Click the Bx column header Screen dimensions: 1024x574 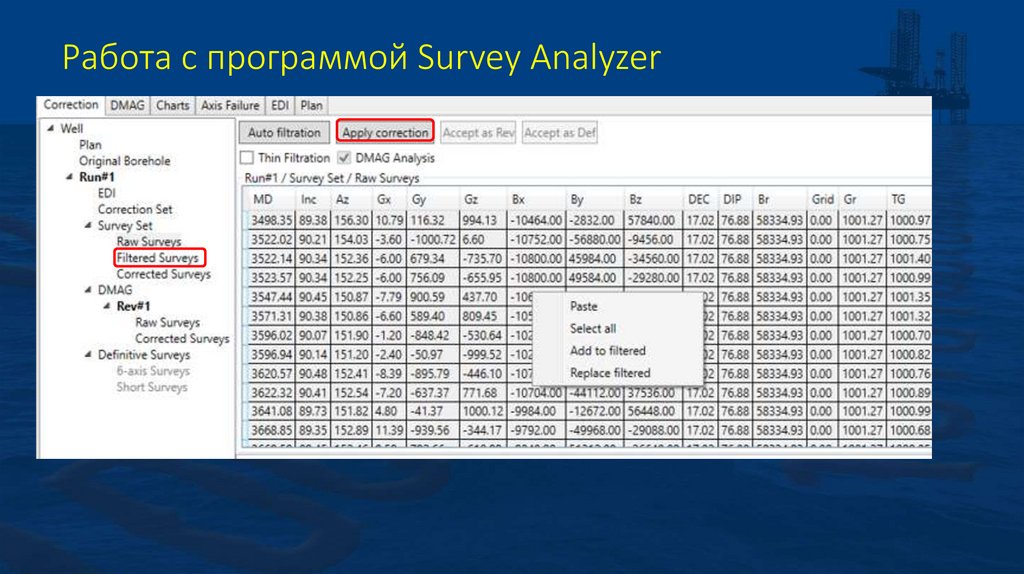point(536,200)
